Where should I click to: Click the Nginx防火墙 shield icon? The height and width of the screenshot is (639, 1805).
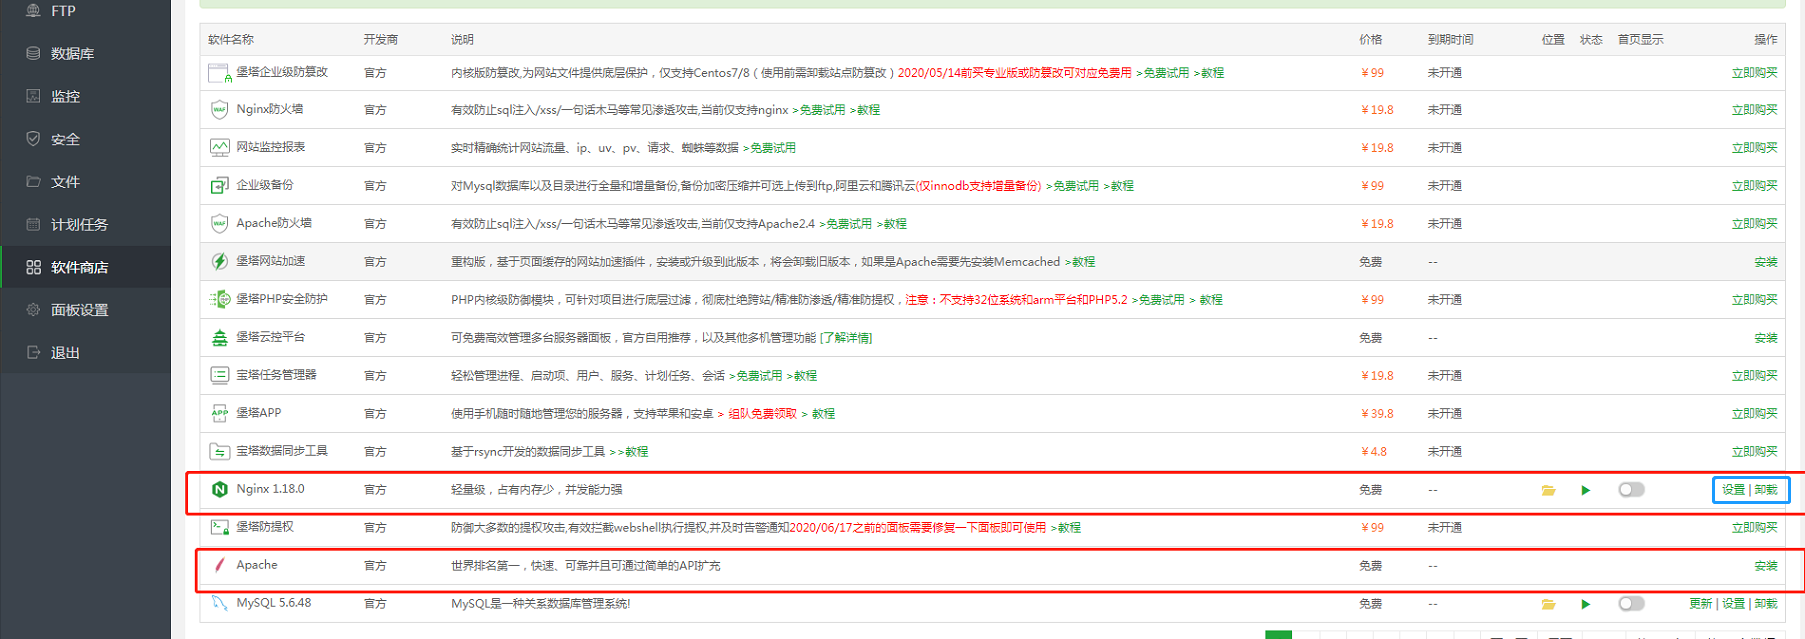[x=220, y=110]
